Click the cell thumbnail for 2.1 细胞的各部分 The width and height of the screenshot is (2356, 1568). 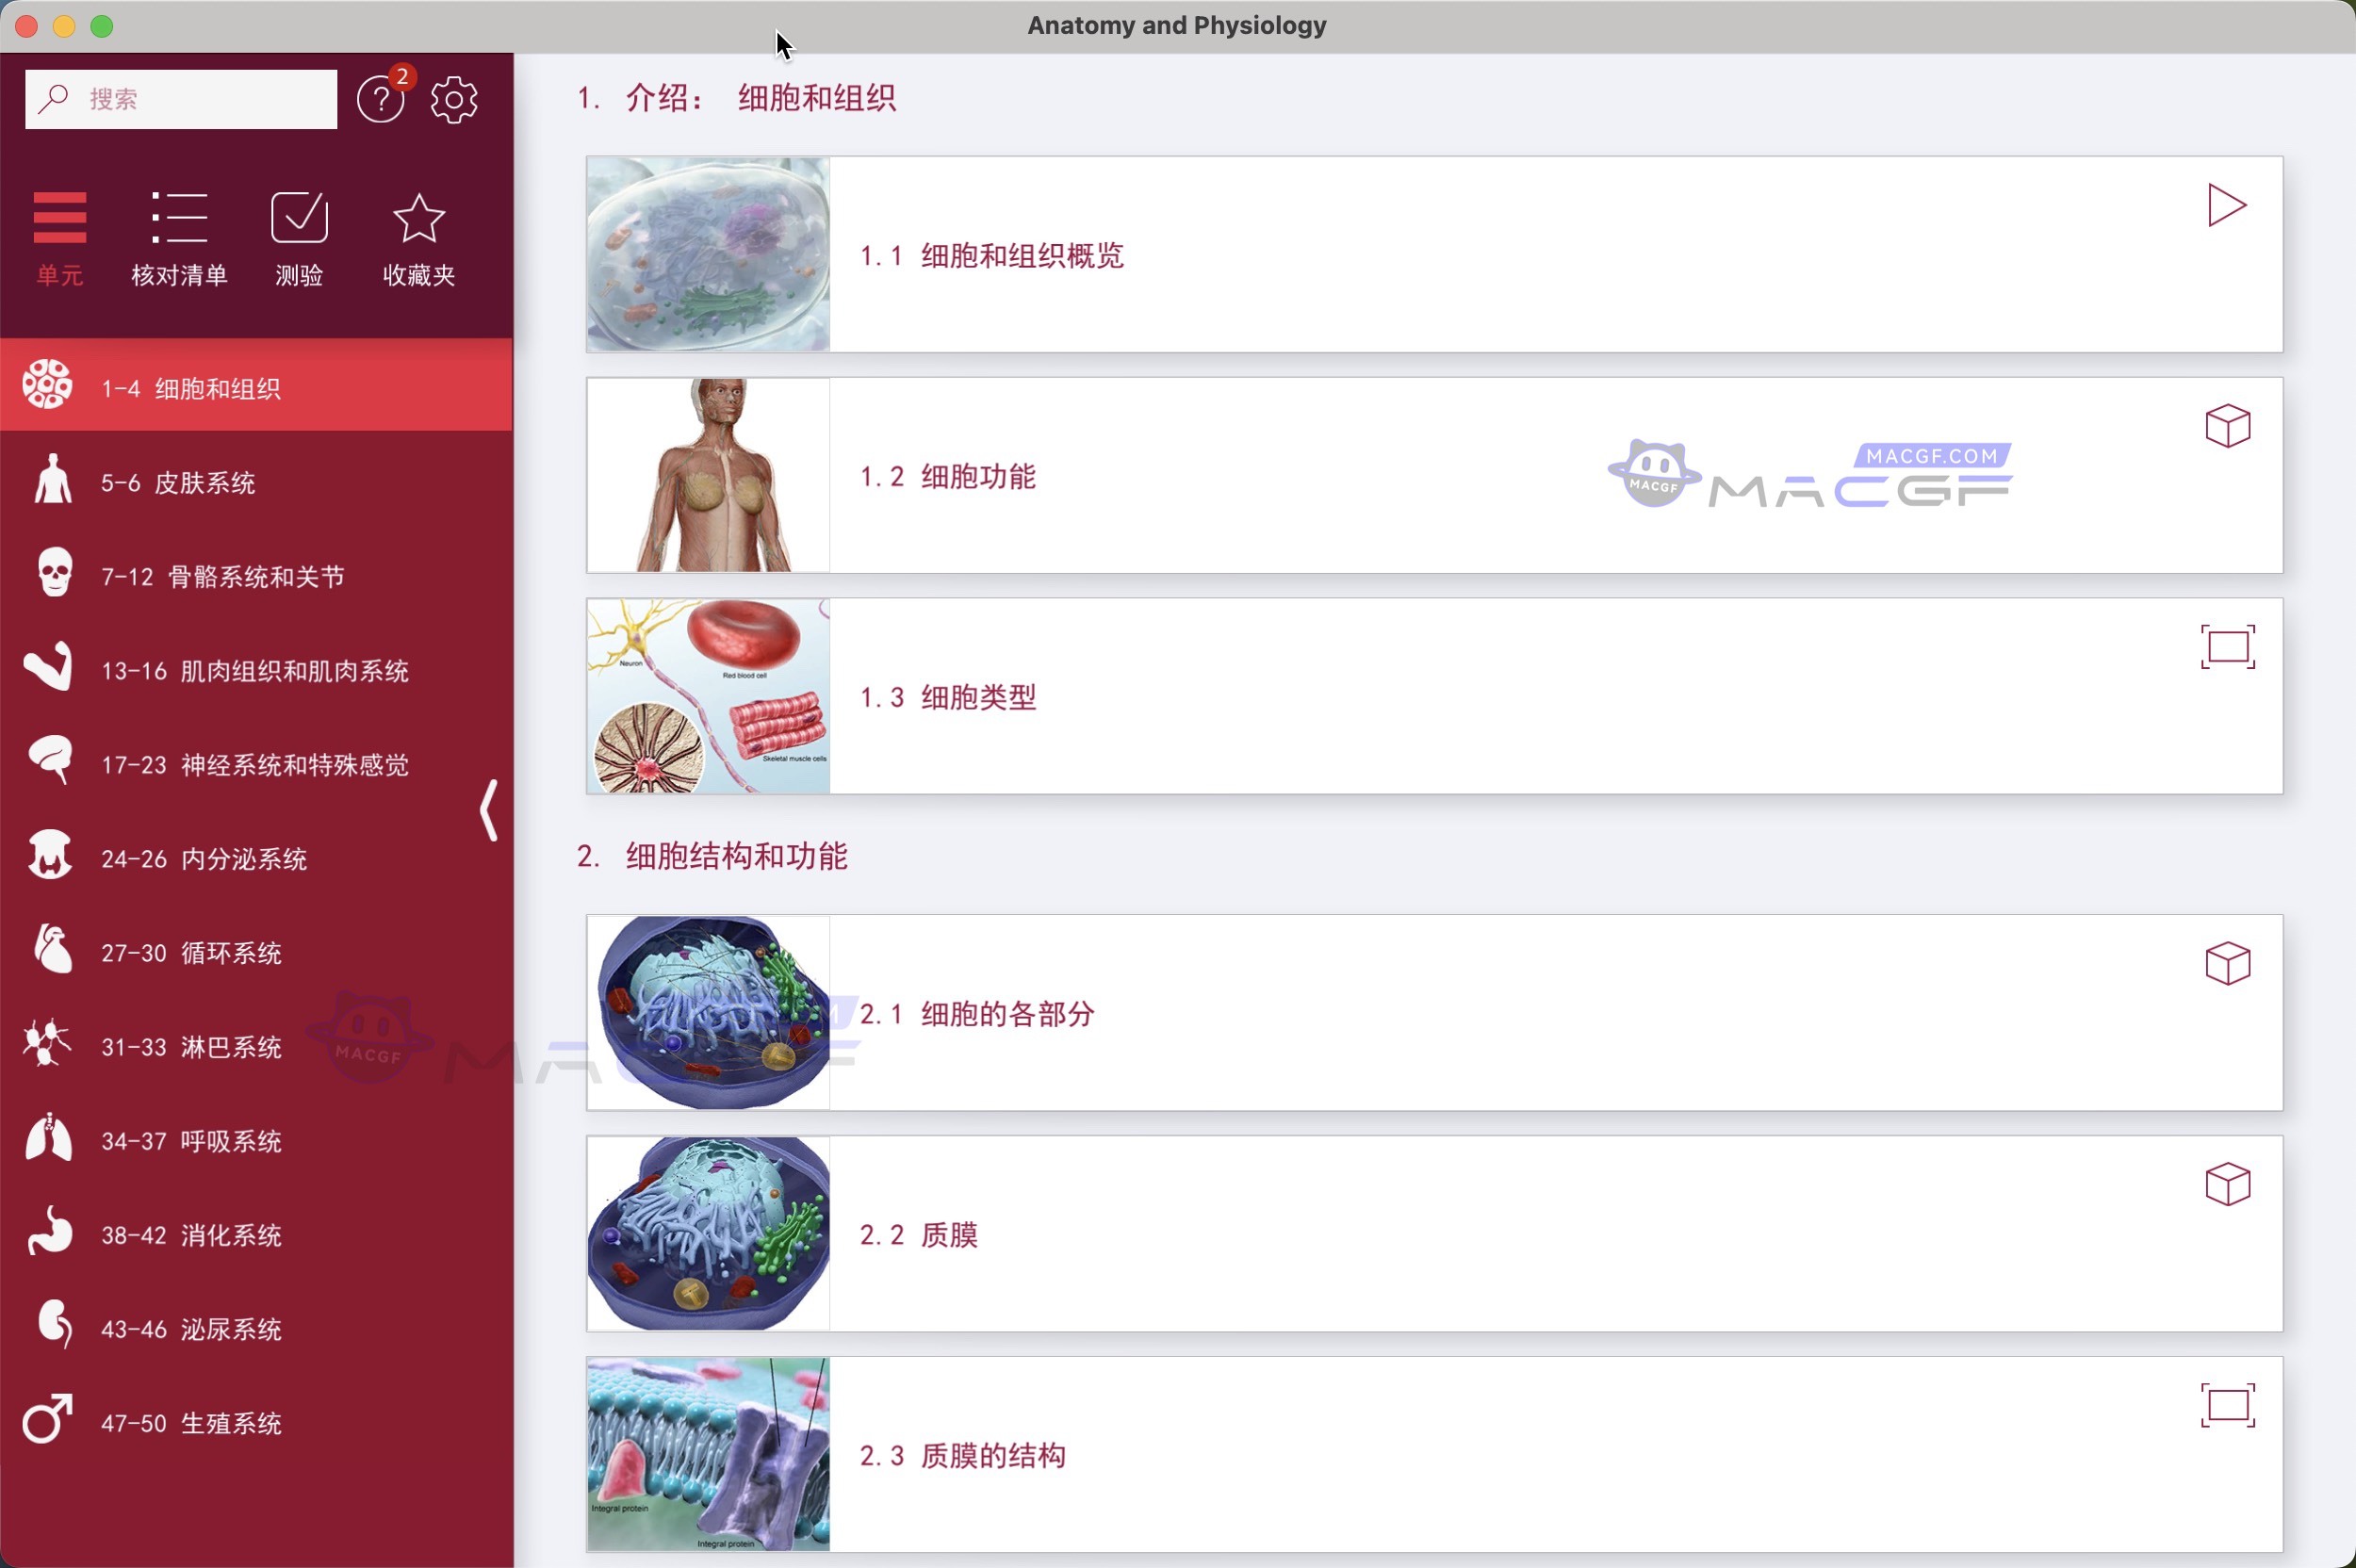tap(707, 1012)
